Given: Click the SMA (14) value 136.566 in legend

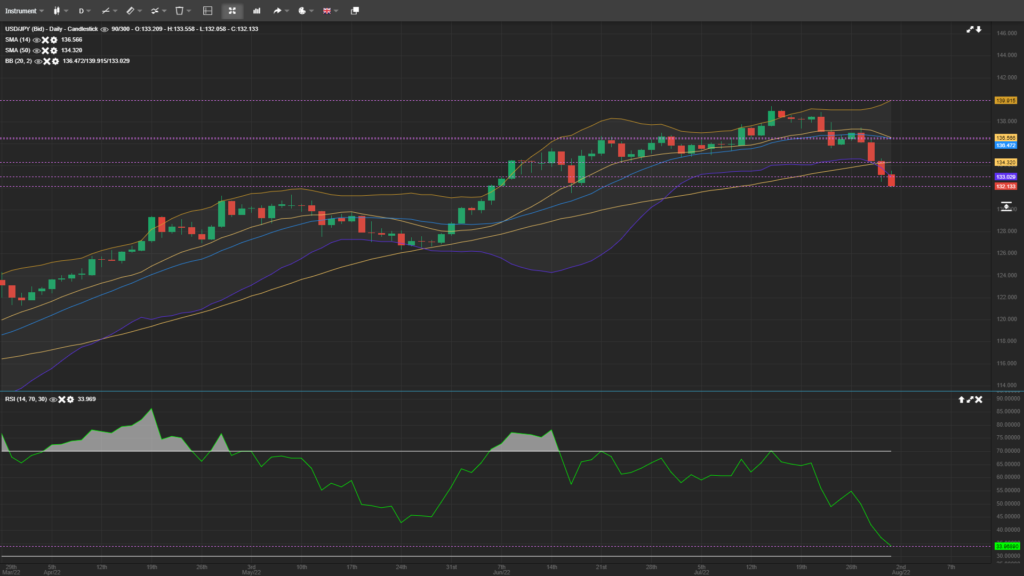Looking at the screenshot, I should (72, 40).
